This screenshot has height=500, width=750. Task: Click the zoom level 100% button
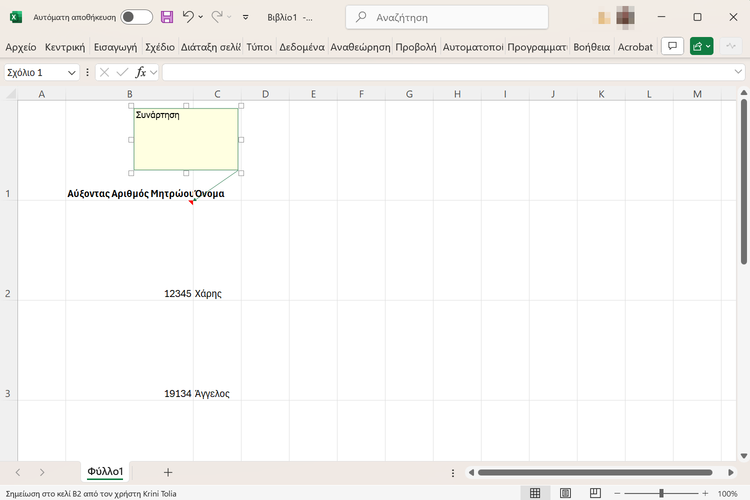[727, 493]
